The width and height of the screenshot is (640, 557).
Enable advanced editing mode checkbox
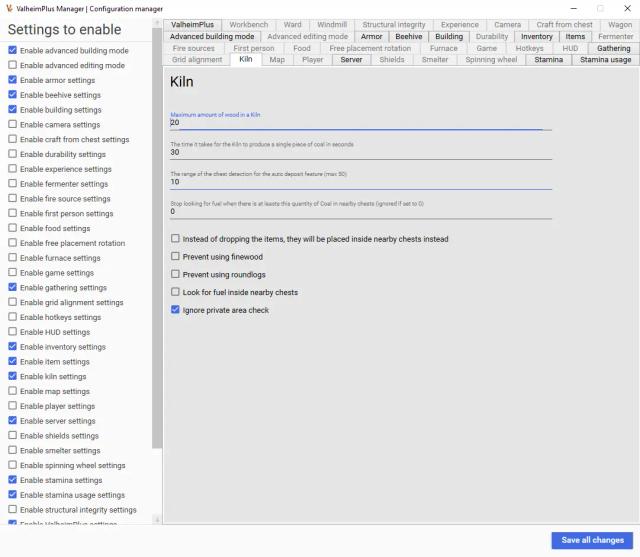[13, 65]
